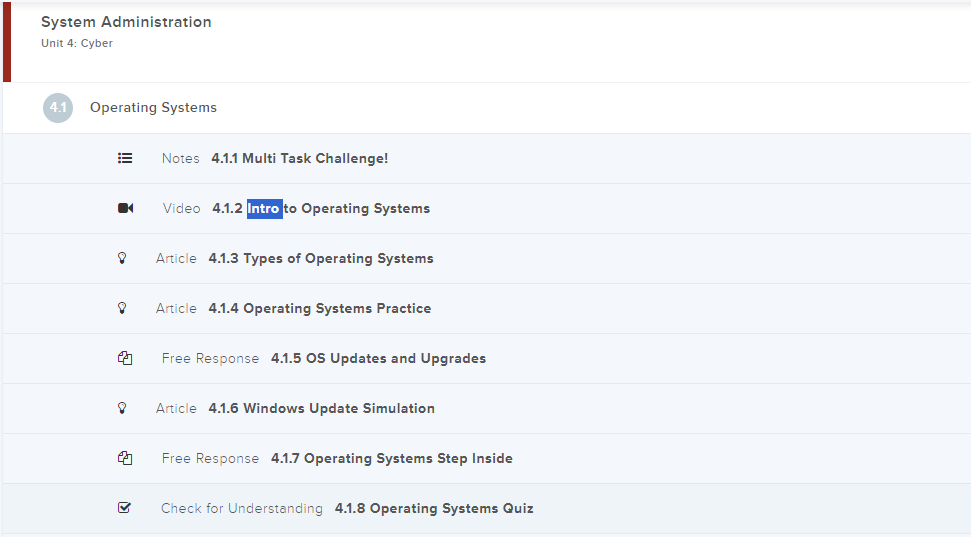The width and height of the screenshot is (971, 537).
Task: Click the System Administration module title
Action: coord(126,22)
